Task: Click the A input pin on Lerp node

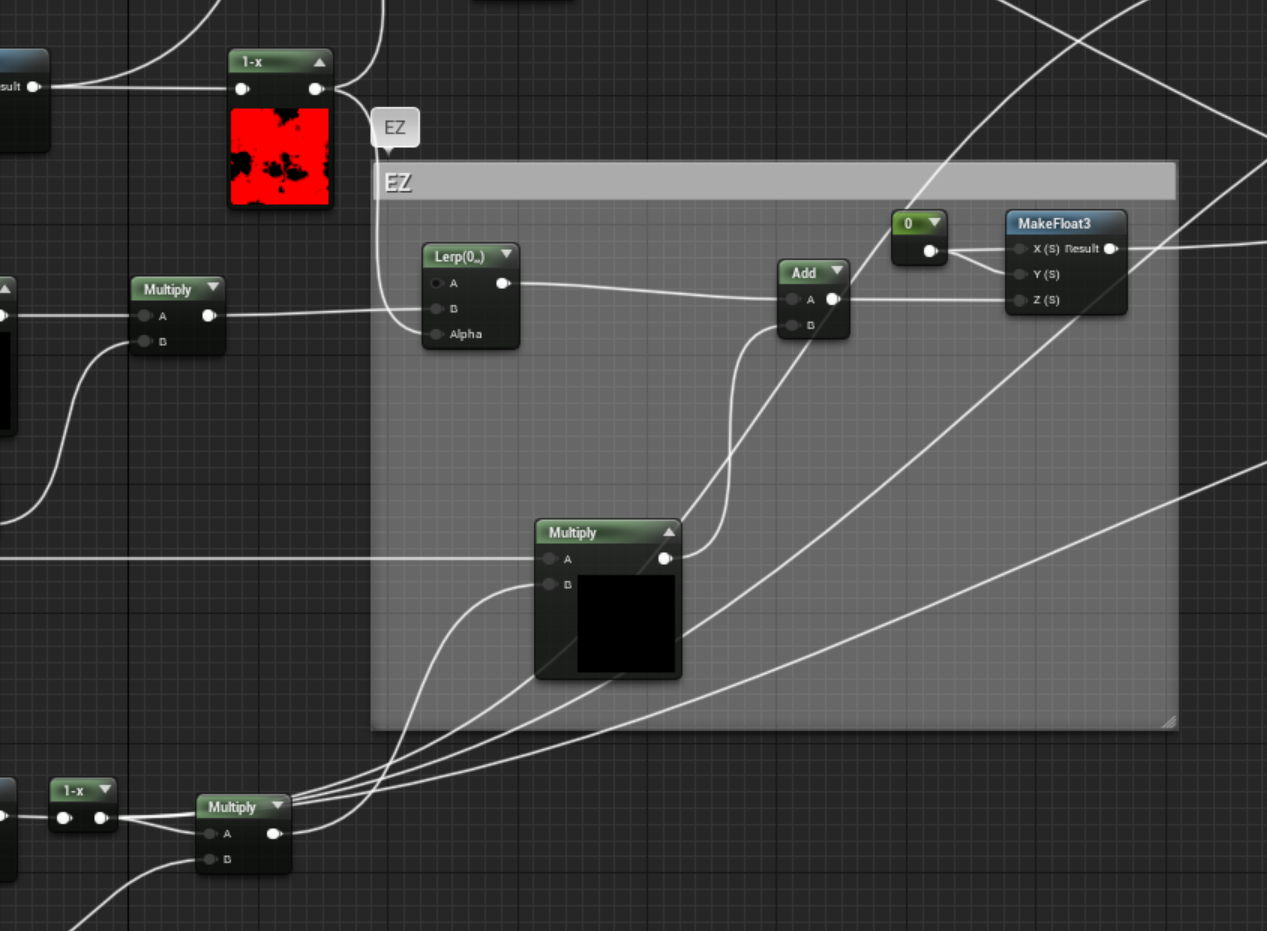Action: [437, 284]
